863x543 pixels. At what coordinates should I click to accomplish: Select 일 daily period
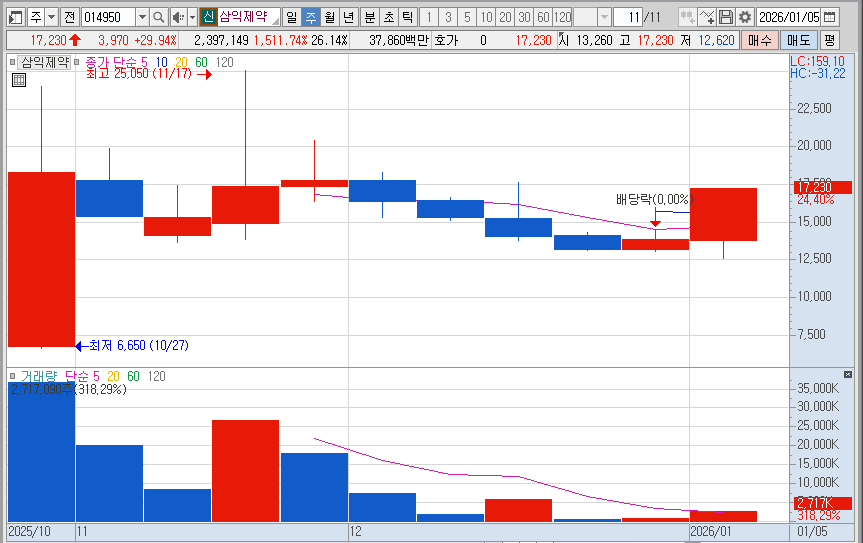292,18
